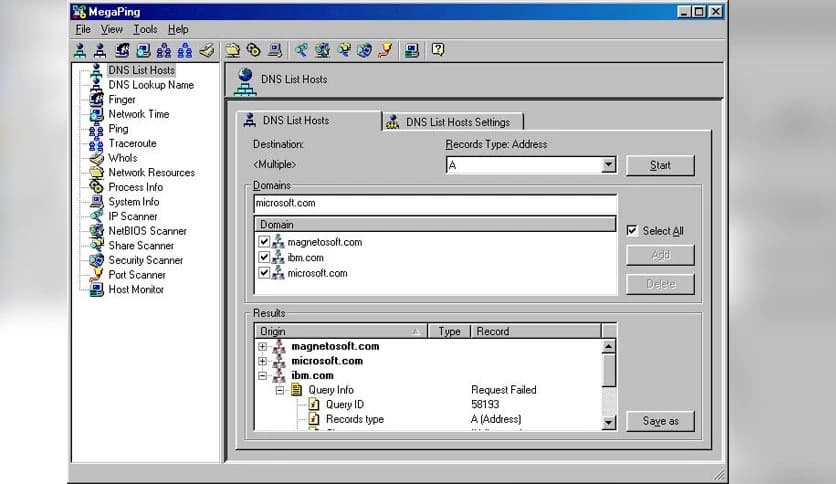The width and height of the screenshot is (836, 484).
Task: Click the help question mark toolbar icon
Action: (437, 50)
